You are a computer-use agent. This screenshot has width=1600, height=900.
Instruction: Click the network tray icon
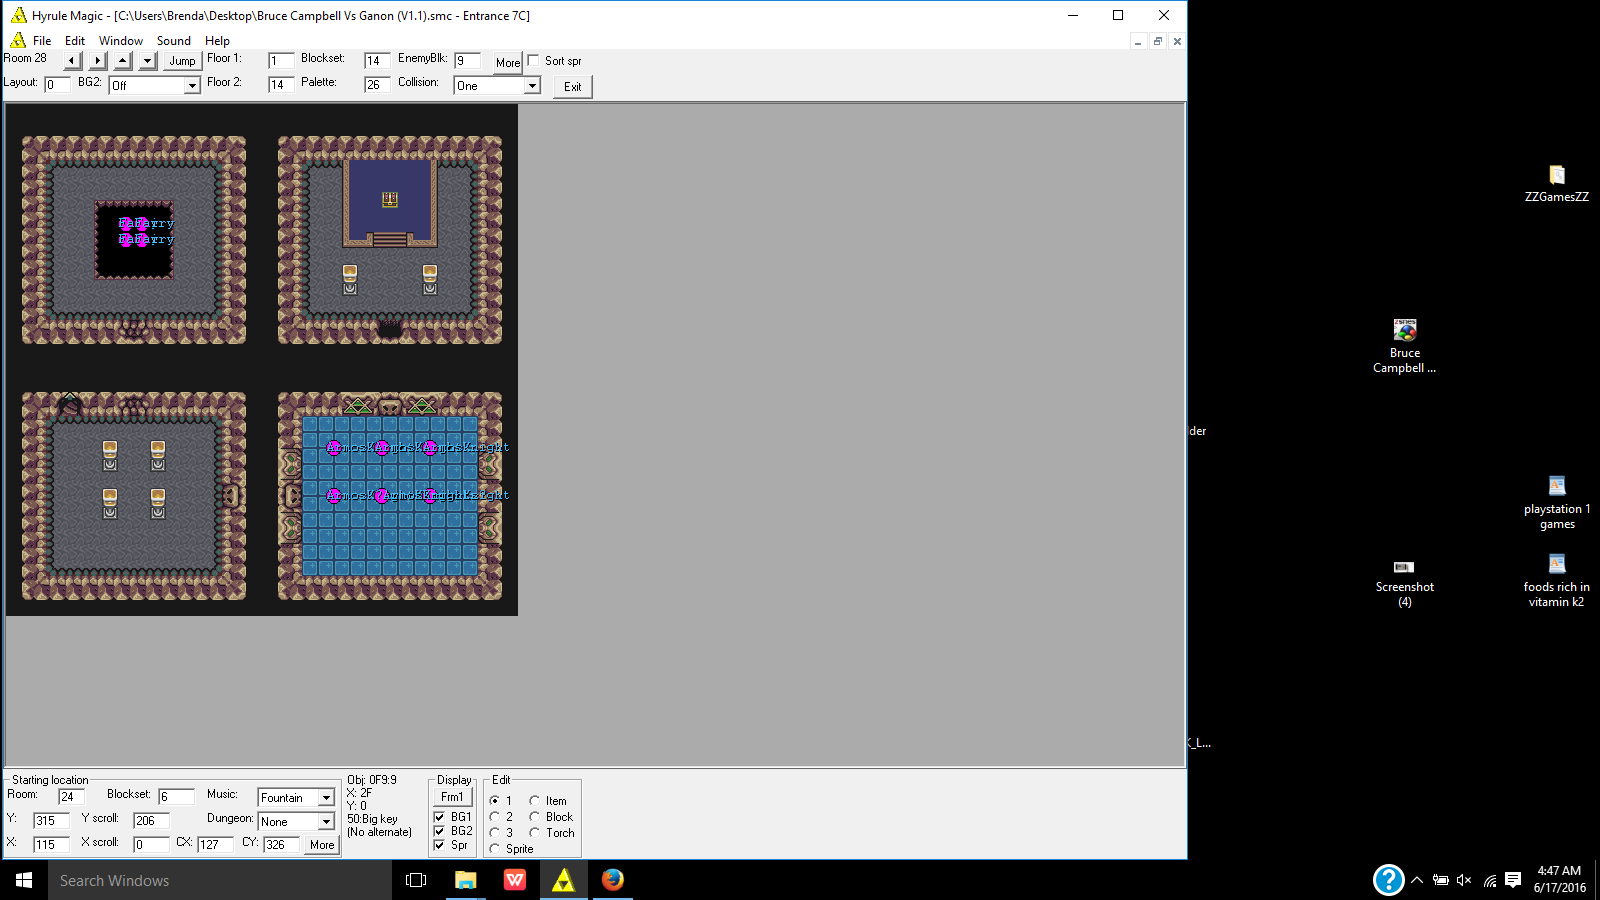coord(1489,880)
